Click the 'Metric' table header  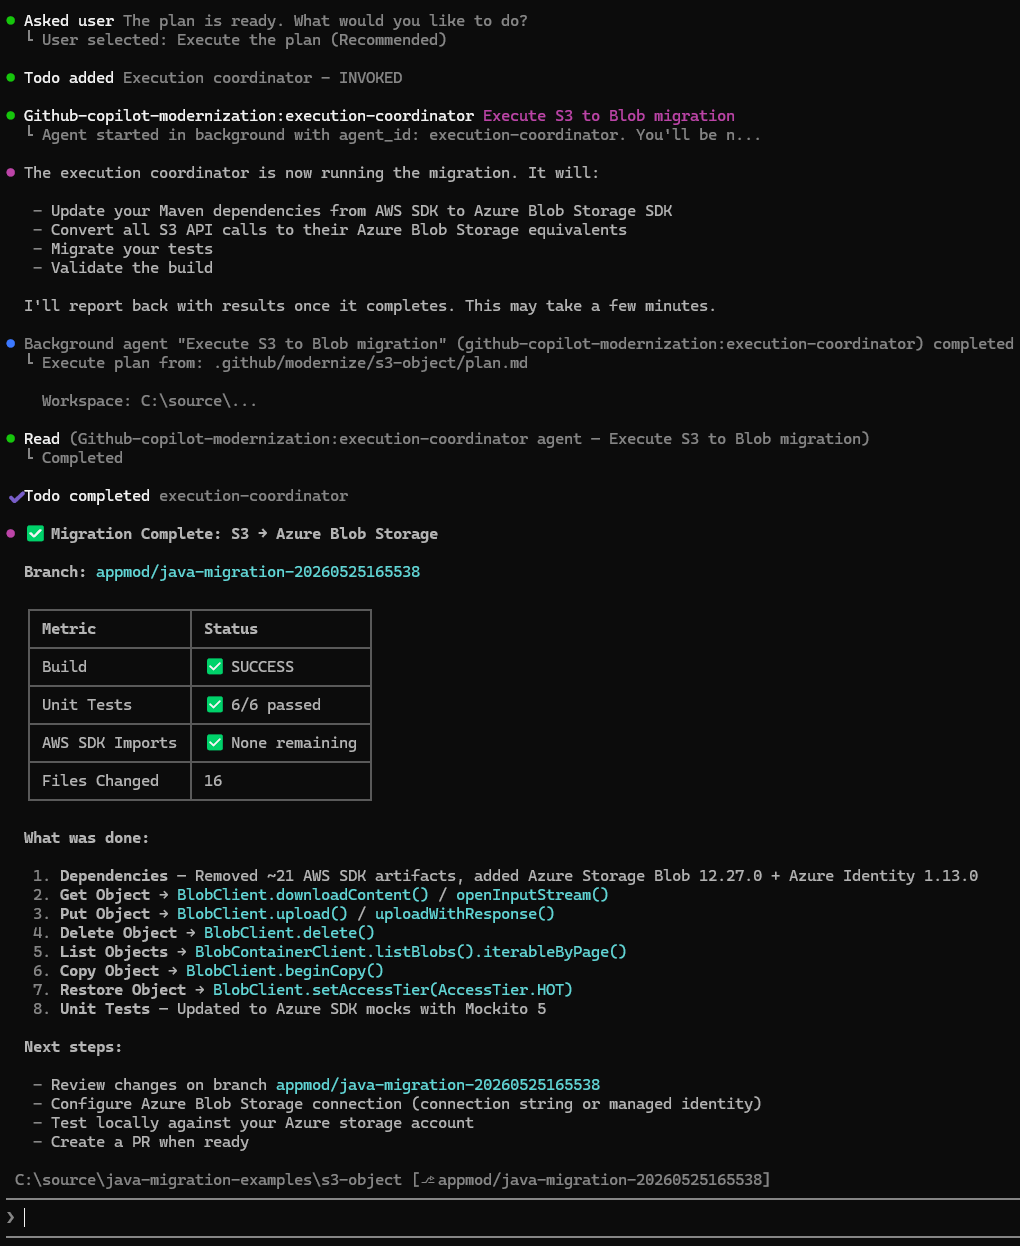tap(69, 629)
